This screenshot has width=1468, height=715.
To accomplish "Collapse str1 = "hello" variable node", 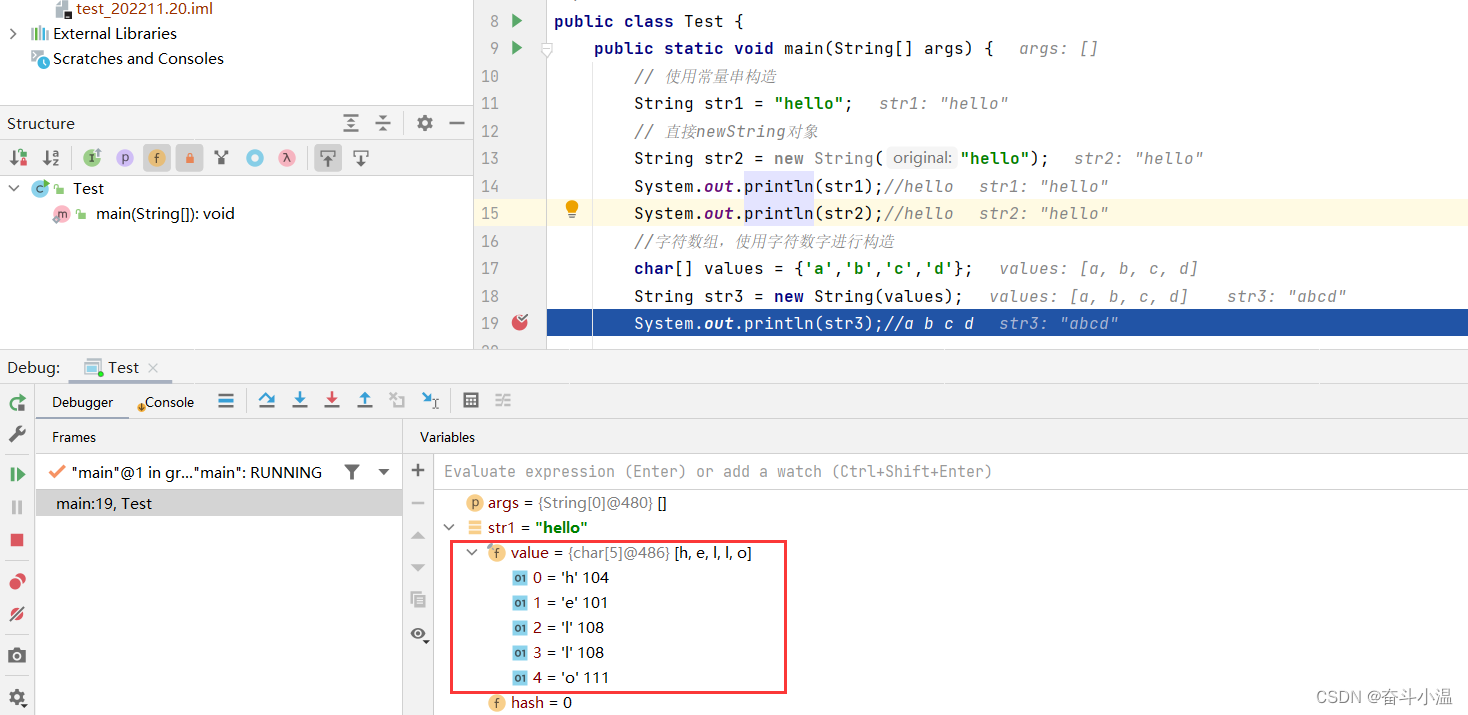I will tap(450, 527).
